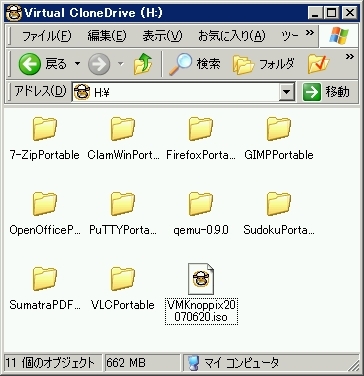This screenshot has height=376, width=364.
Task: Open the ファイル(F) menu
Action: tap(47, 36)
